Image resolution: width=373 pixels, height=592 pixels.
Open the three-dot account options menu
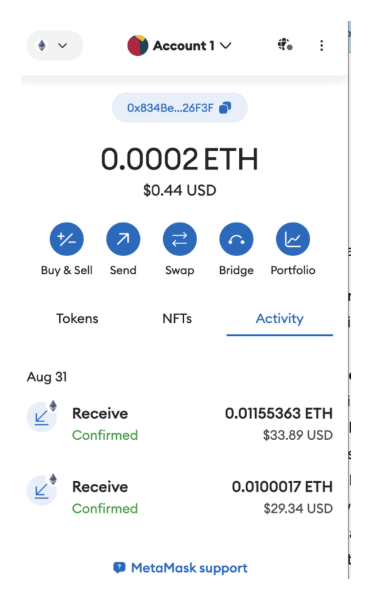click(322, 46)
